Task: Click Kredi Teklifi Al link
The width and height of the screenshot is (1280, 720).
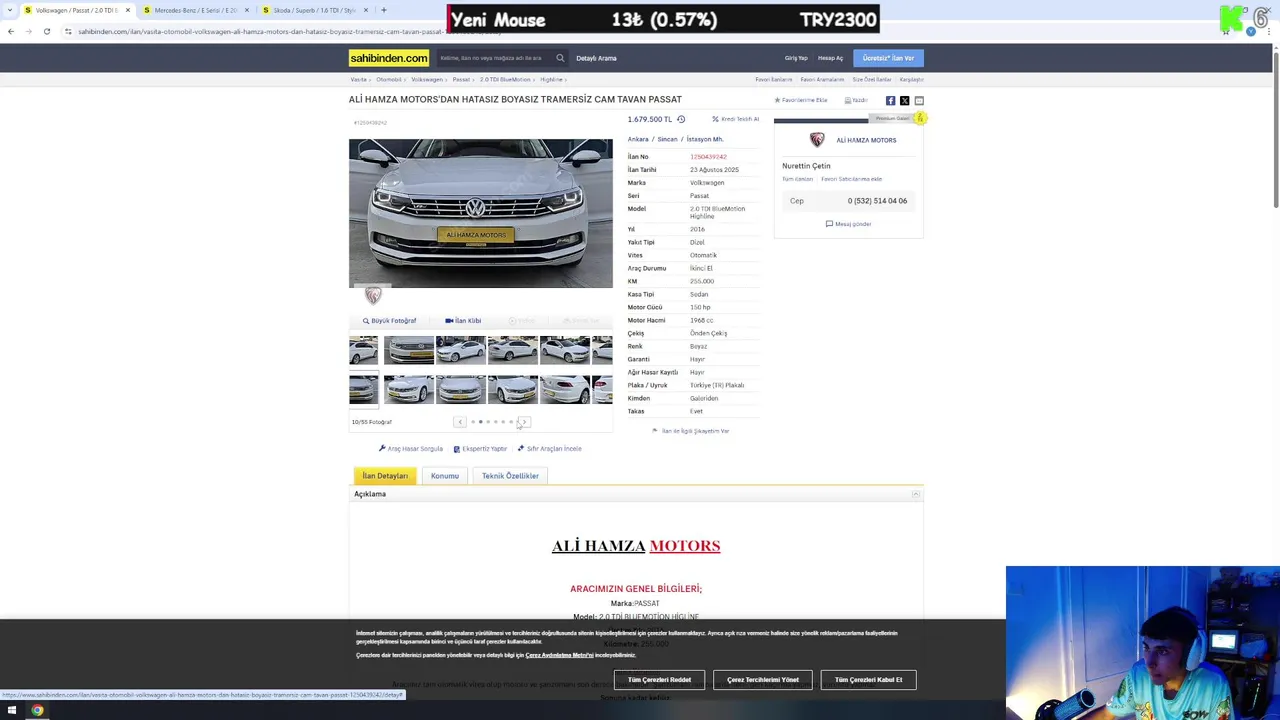Action: click(736, 119)
